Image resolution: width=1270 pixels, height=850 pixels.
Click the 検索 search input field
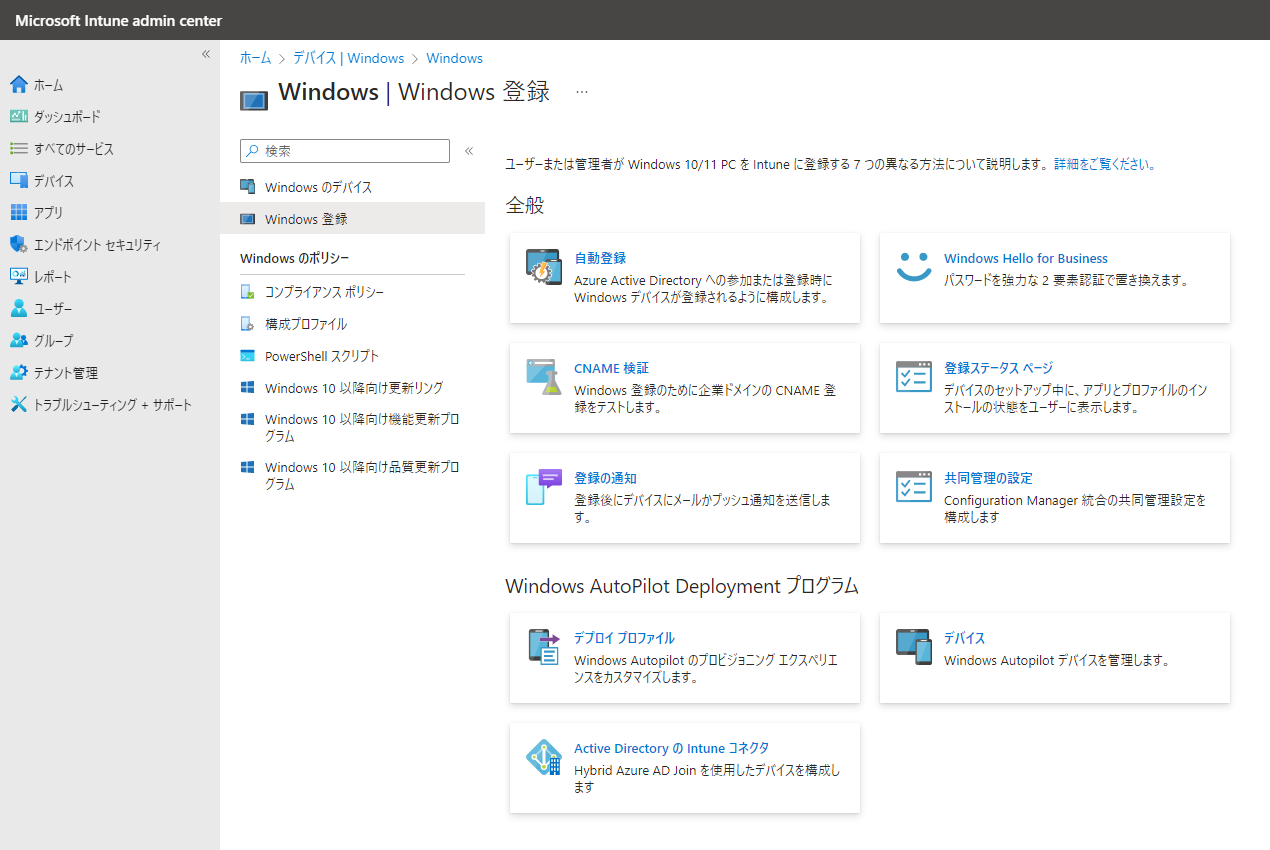[345, 151]
